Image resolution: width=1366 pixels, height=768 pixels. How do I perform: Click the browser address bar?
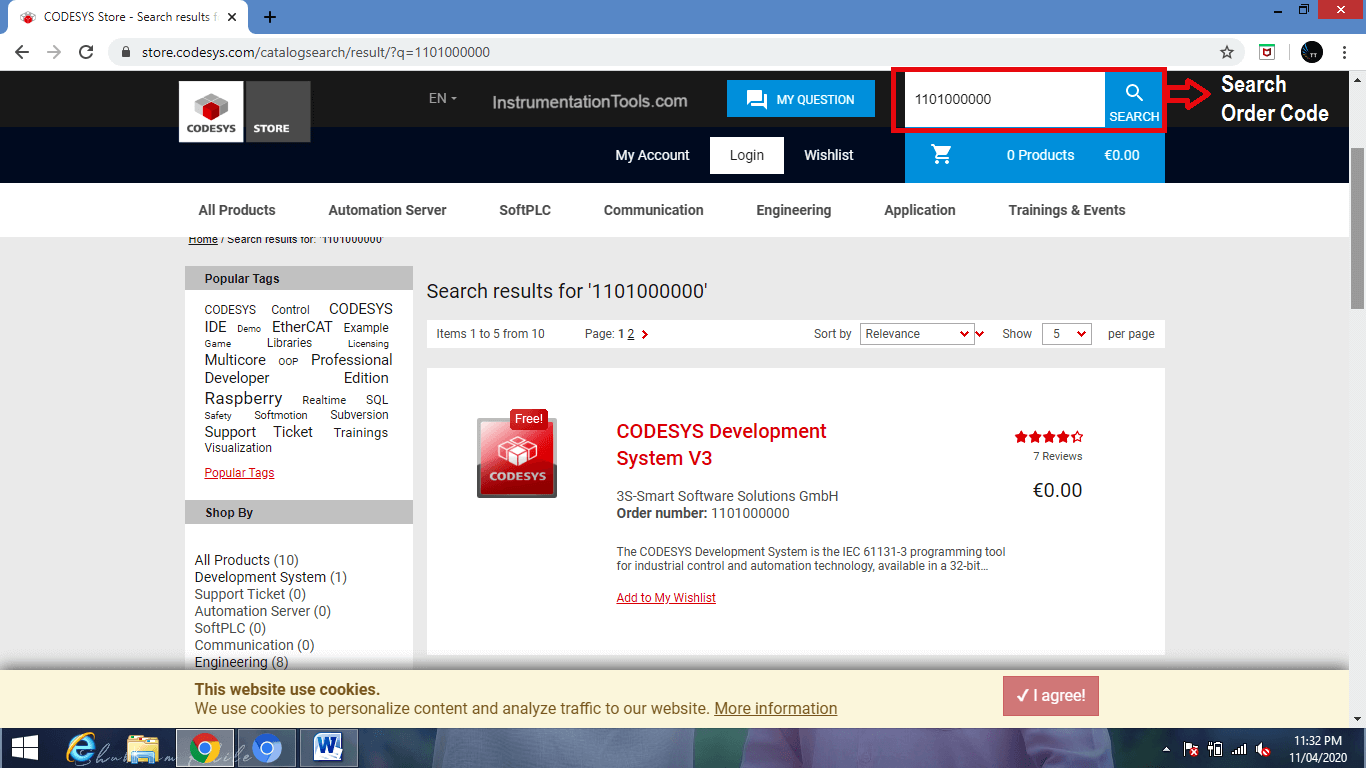coord(675,52)
